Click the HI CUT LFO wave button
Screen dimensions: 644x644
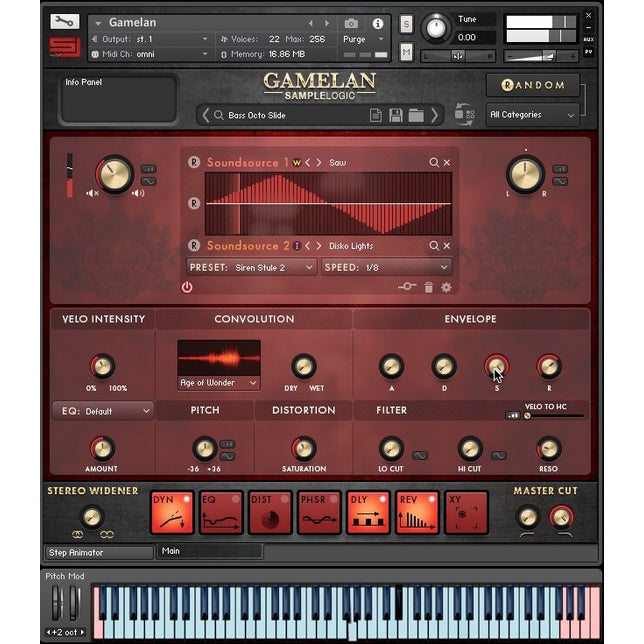499,455
